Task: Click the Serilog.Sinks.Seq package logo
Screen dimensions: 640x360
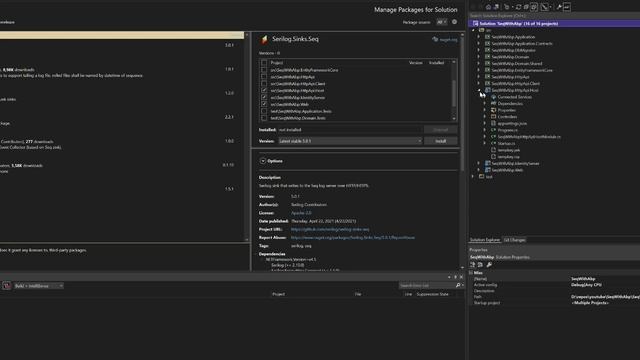Action: [264, 39]
